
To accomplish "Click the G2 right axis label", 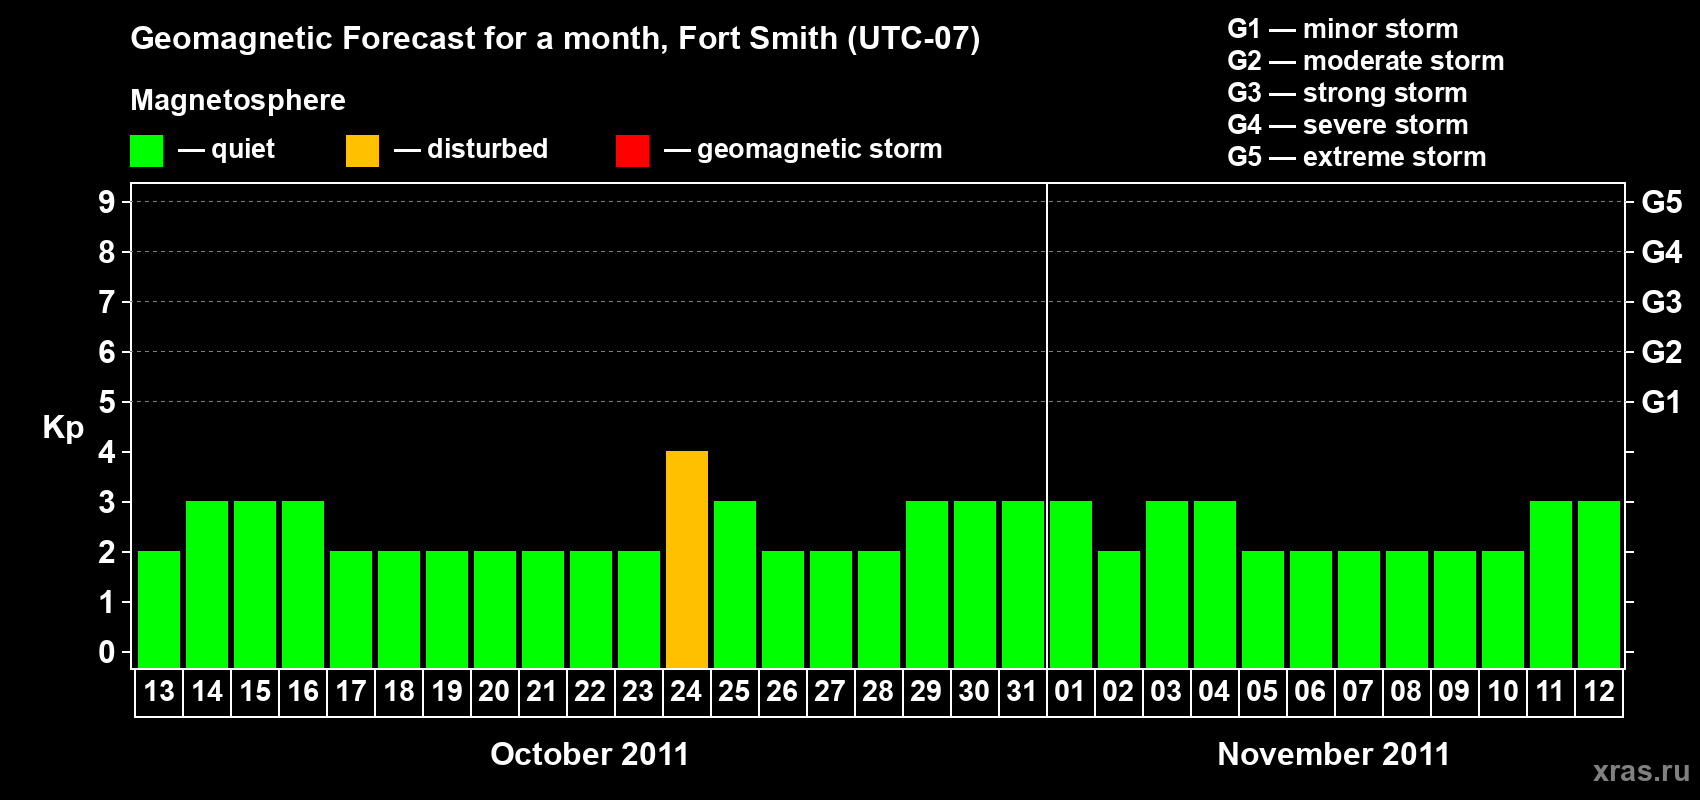I will pyautogui.click(x=1662, y=352).
